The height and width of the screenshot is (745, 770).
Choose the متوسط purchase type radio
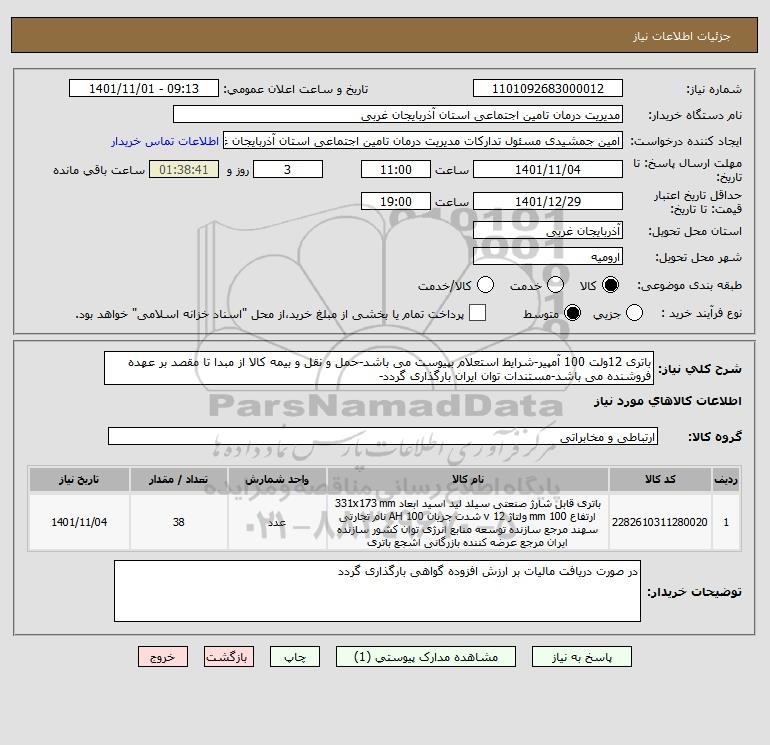pos(572,313)
